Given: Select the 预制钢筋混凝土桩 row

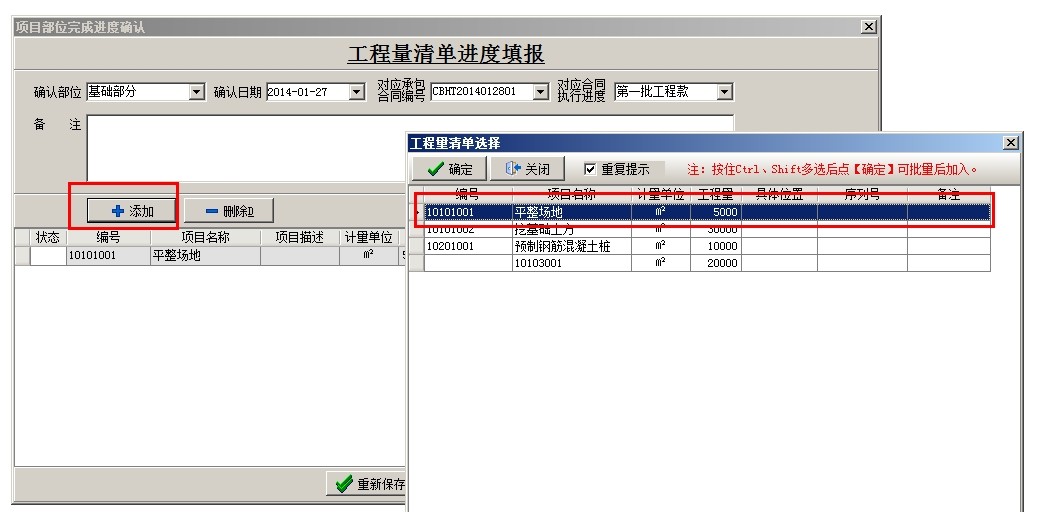Looking at the screenshot, I should click(561, 246).
